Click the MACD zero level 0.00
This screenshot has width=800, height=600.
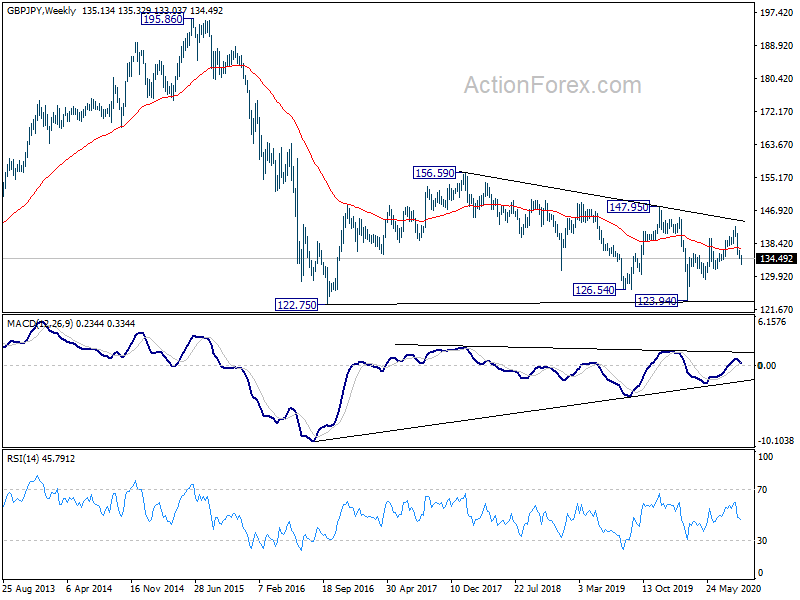(x=767, y=365)
